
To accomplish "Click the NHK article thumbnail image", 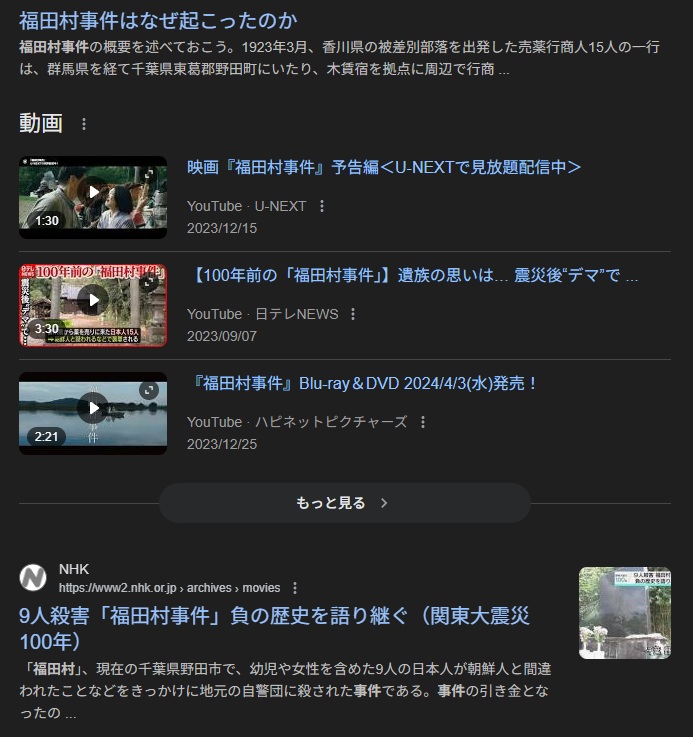I will (x=624, y=613).
